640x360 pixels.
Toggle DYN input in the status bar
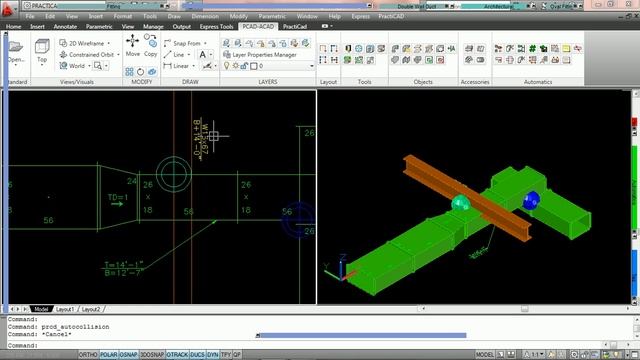click(x=213, y=355)
